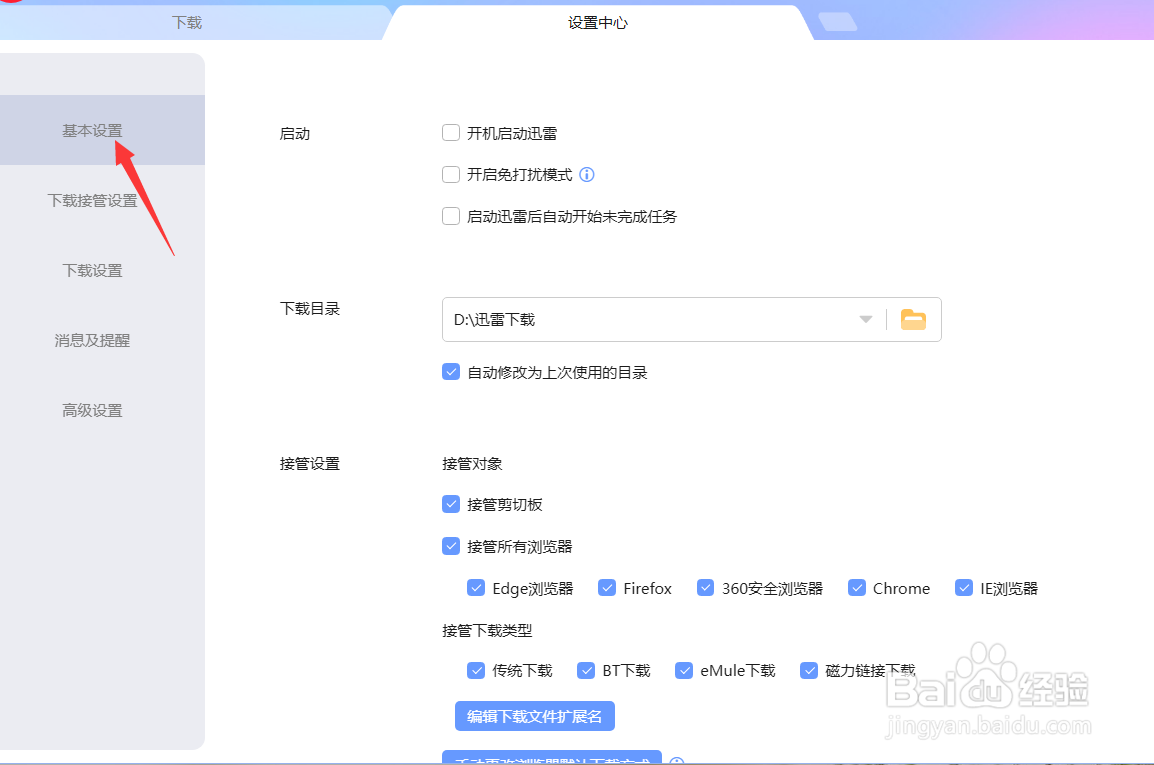Screen dimensions: 1154x765
Task: Select the 设置中心 tab
Action: click(598, 23)
